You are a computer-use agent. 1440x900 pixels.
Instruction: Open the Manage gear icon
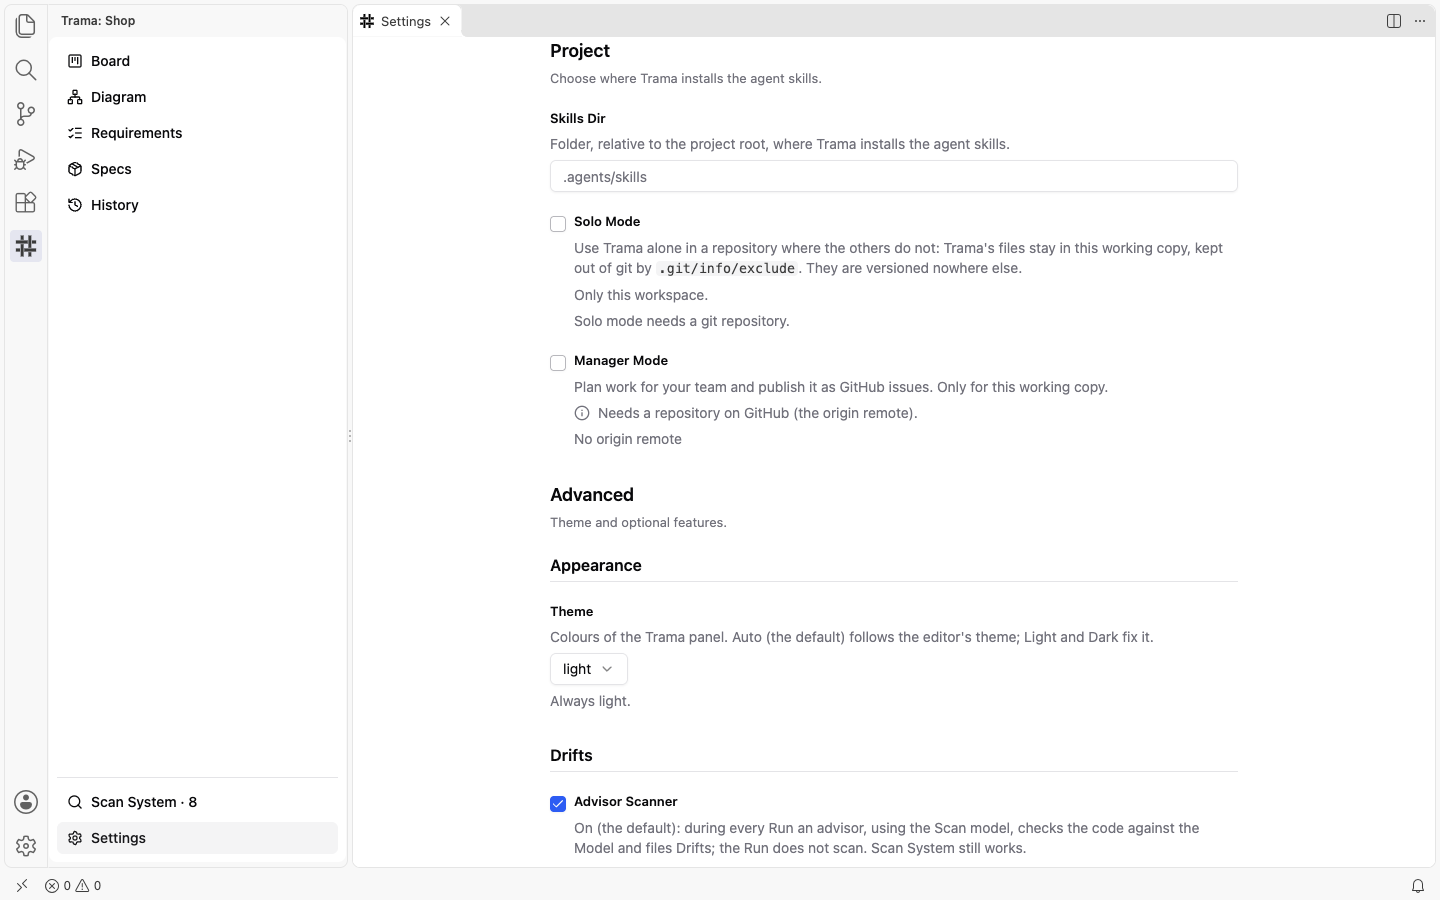point(26,846)
